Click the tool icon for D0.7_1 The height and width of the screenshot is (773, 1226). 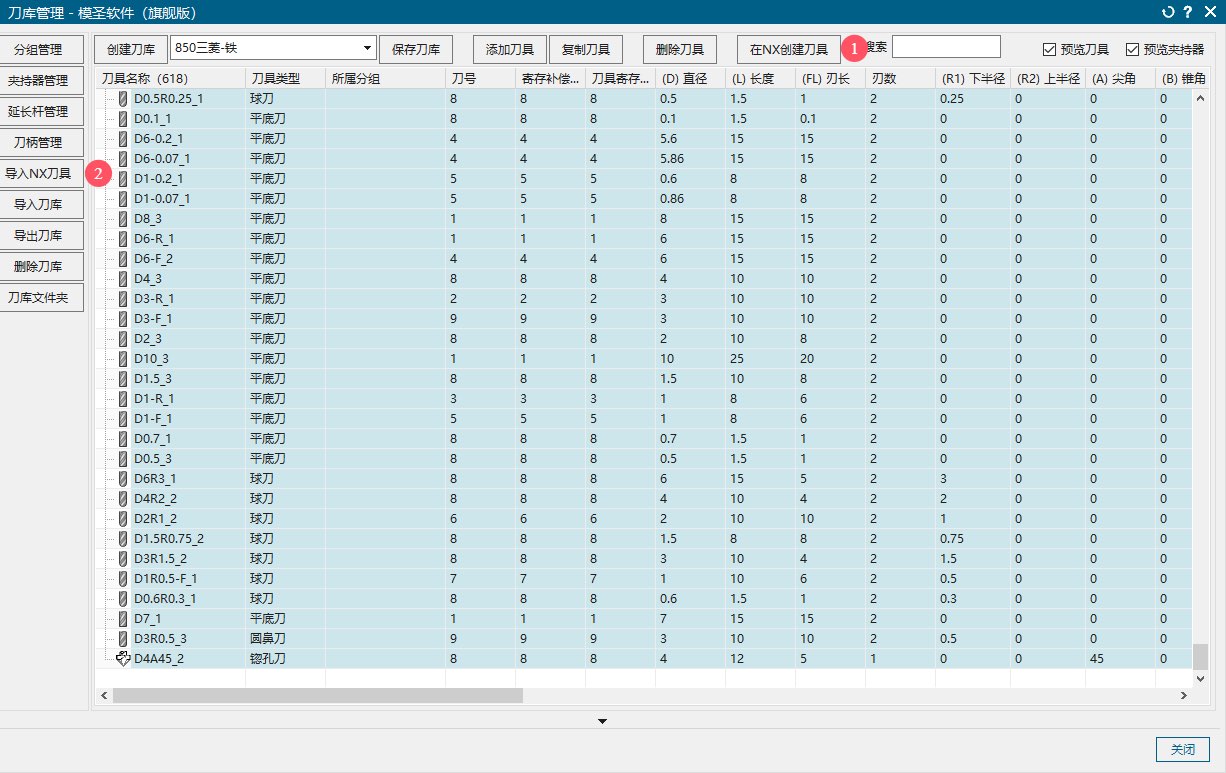coord(123,438)
